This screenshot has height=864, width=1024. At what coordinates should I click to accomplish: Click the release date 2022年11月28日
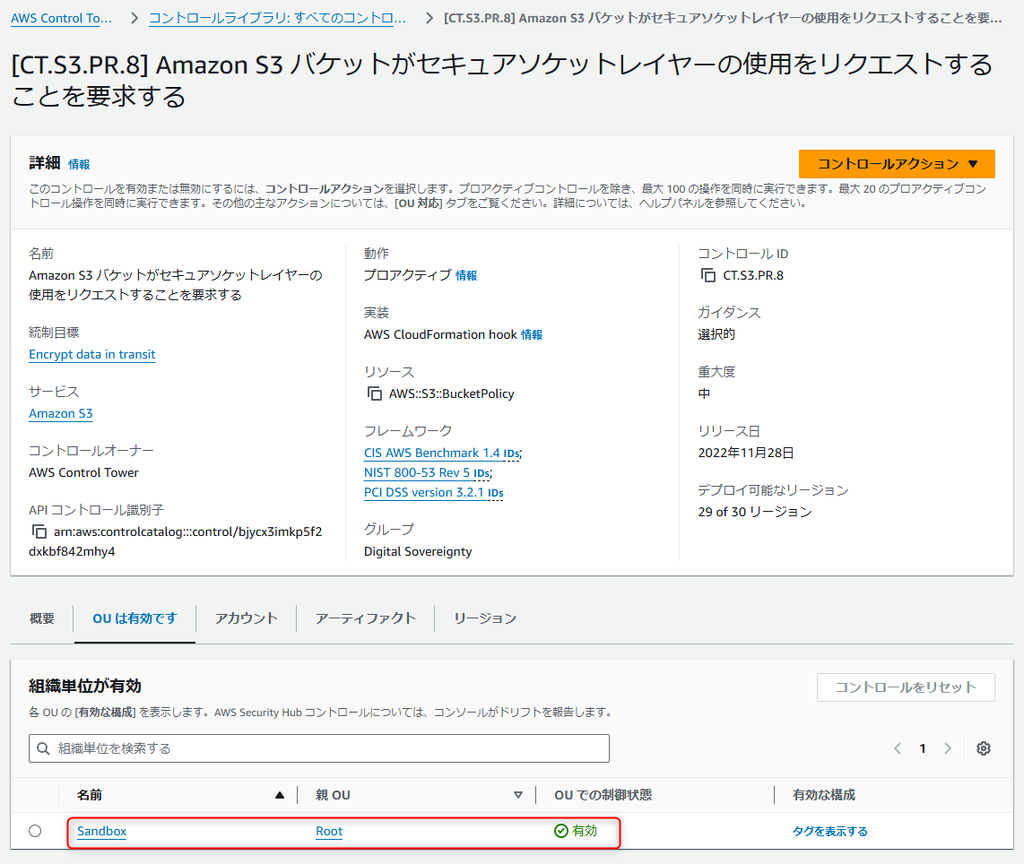click(x=746, y=453)
